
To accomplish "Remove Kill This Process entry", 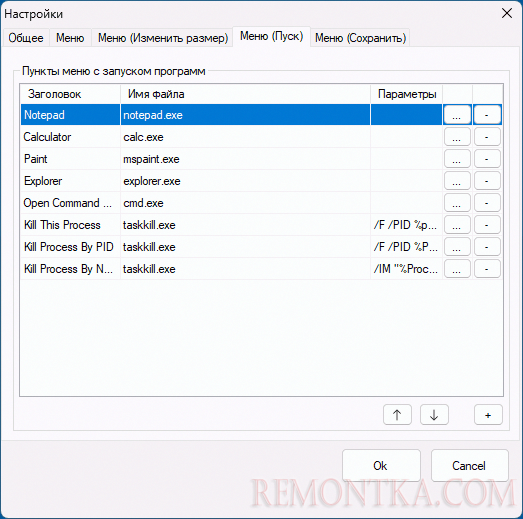I will 487,225.
